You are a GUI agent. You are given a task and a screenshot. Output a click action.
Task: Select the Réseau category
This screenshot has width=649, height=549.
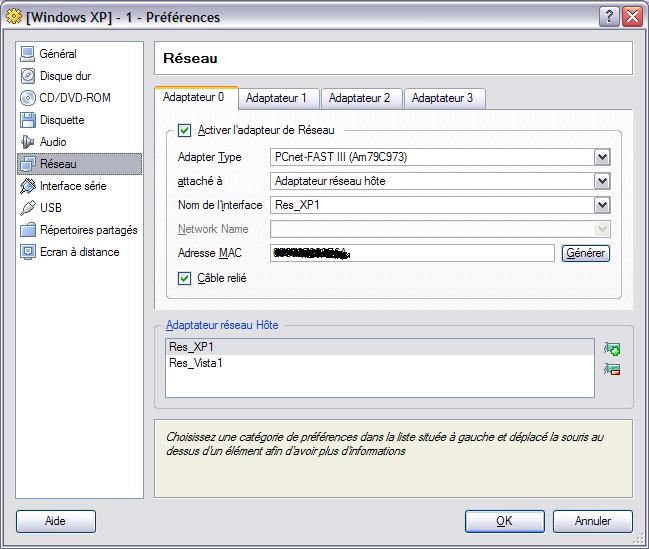click(79, 164)
